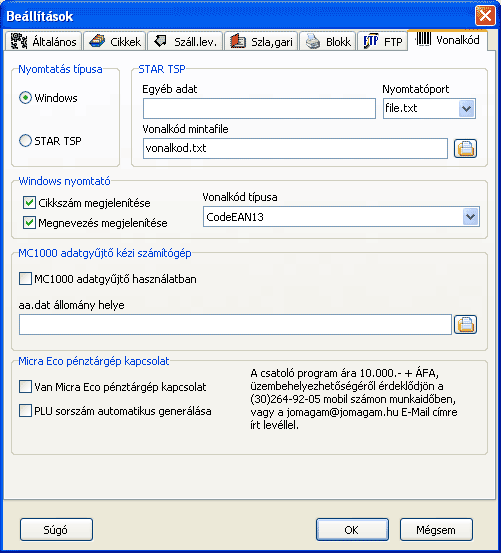
Task: Click the Mégsem button
Action: coord(436,529)
